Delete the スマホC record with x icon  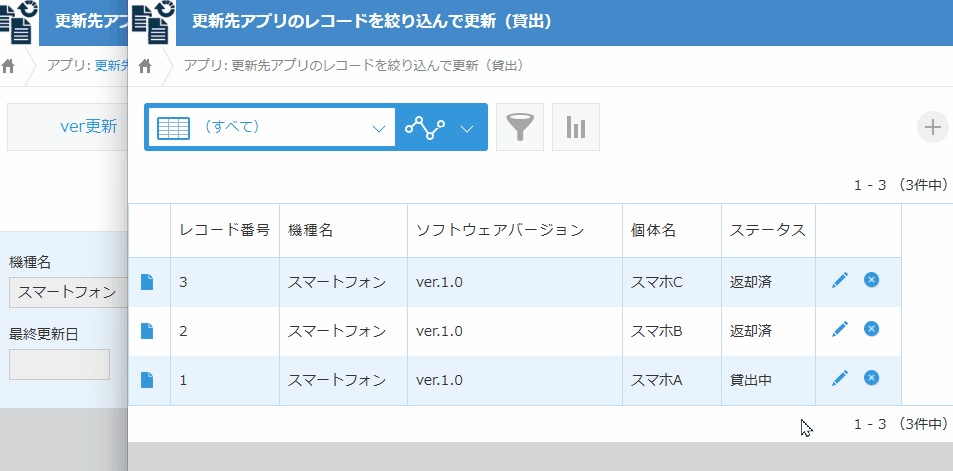(x=872, y=280)
